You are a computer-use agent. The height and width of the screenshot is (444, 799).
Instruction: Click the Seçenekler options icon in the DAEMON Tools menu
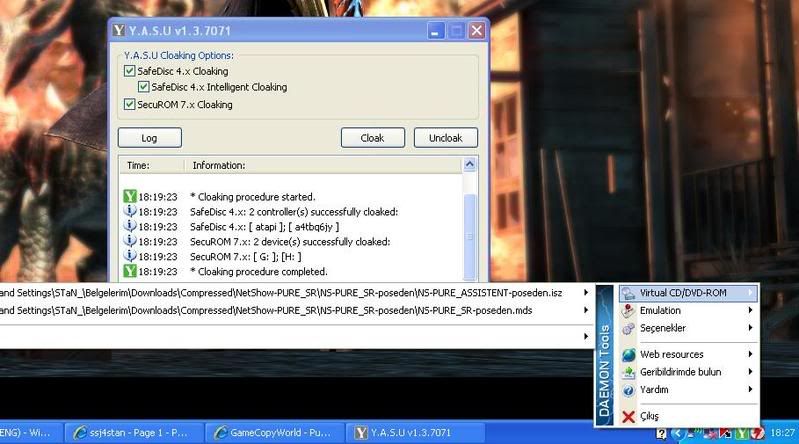(x=629, y=328)
